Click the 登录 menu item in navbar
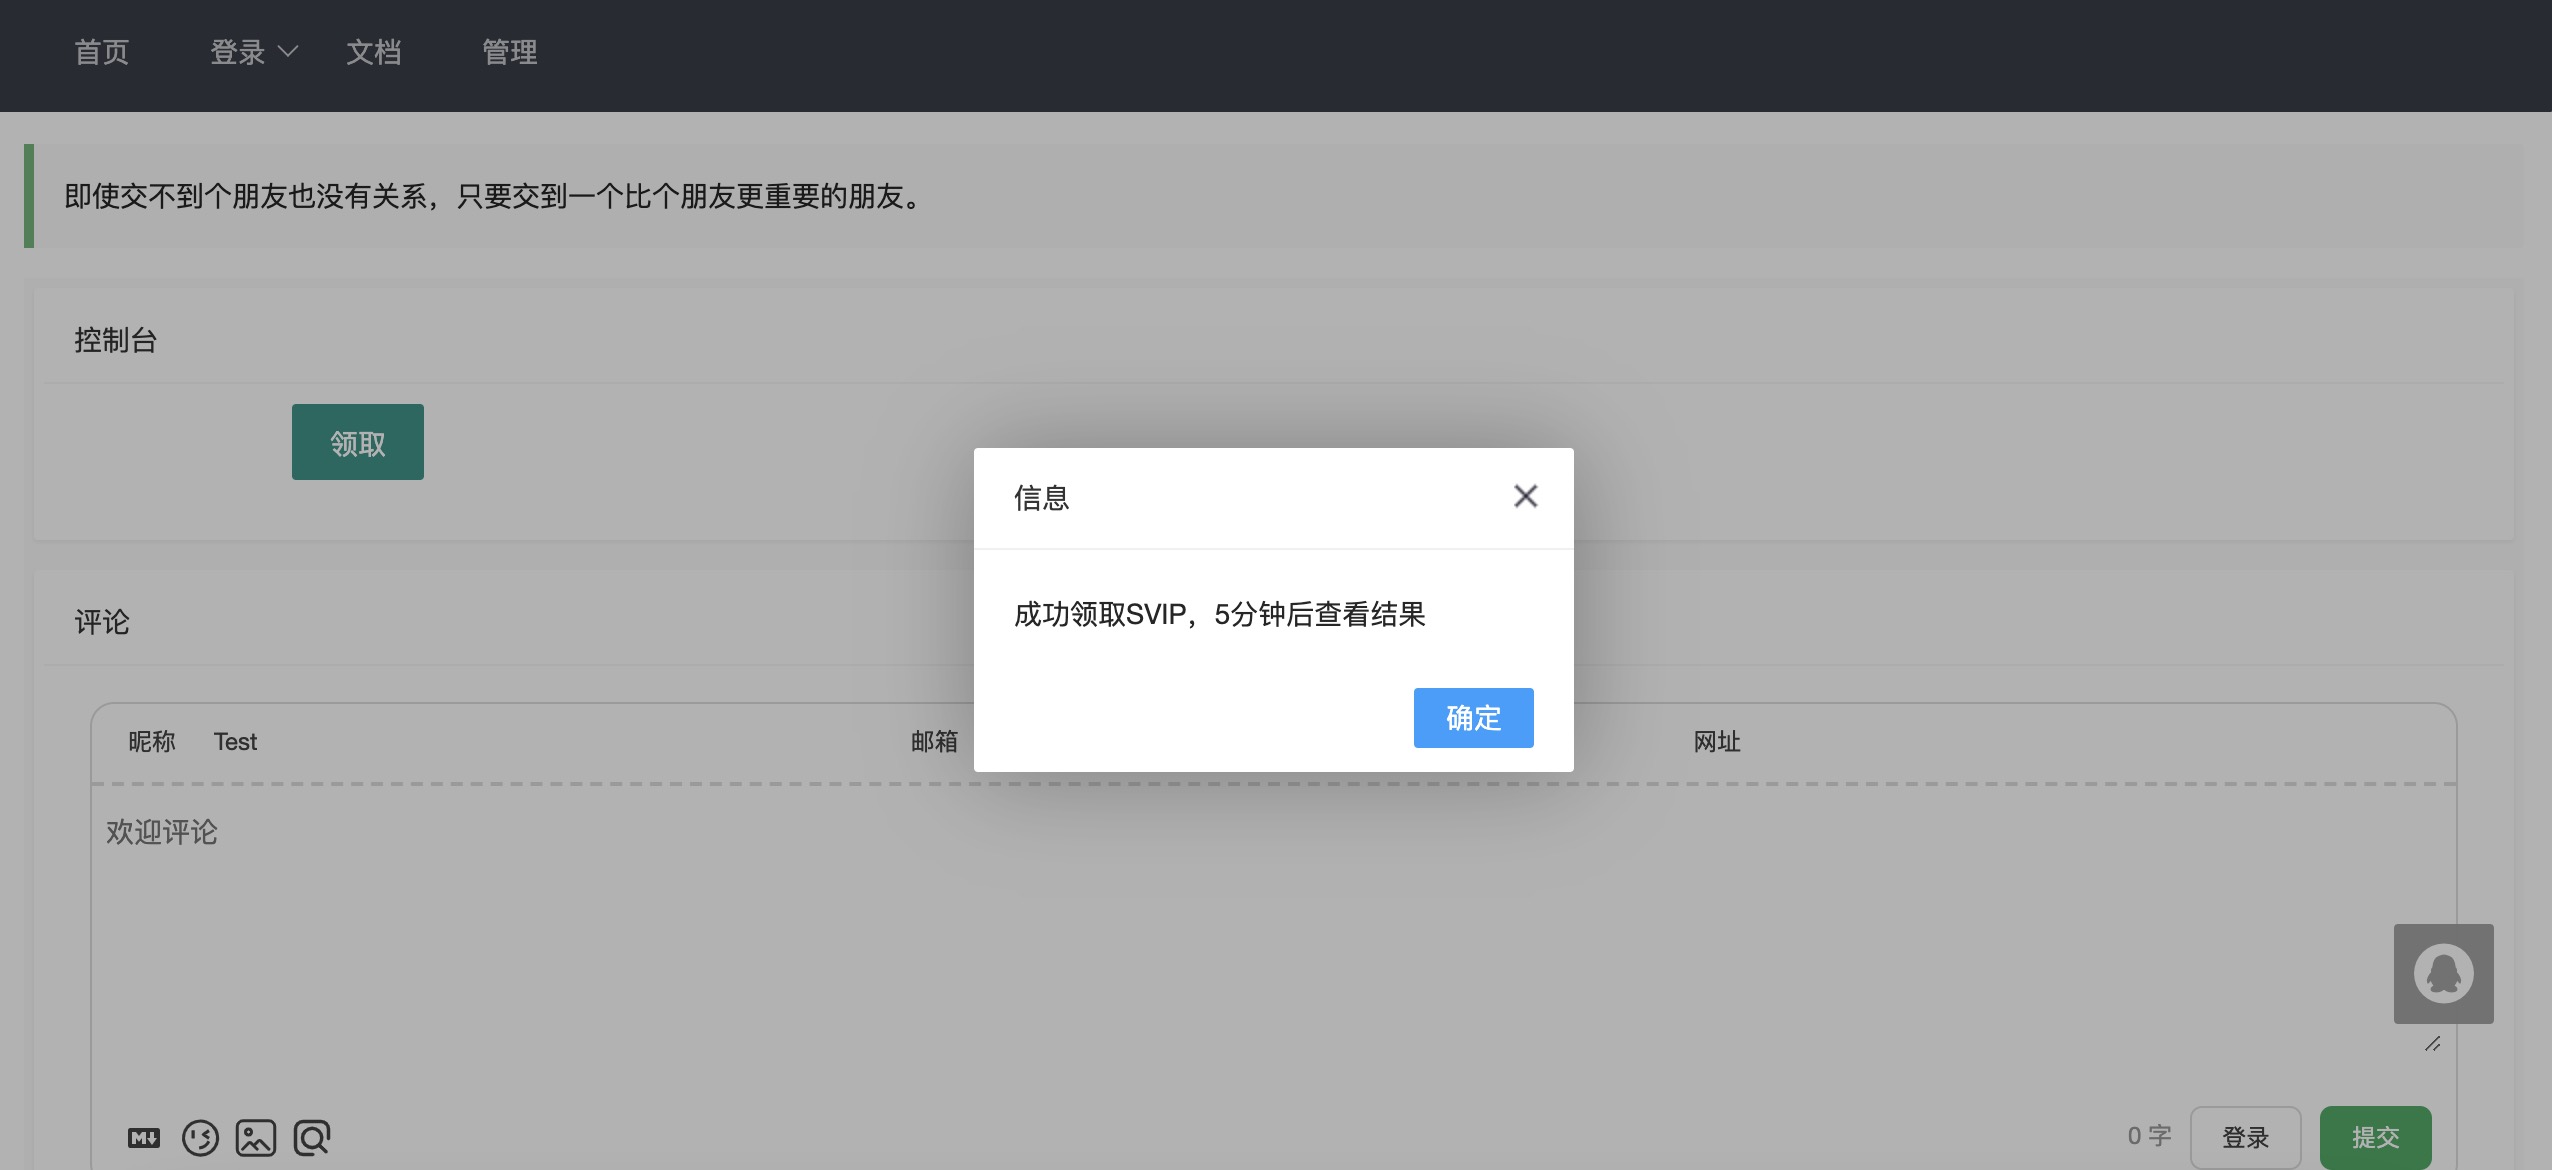 [238, 52]
